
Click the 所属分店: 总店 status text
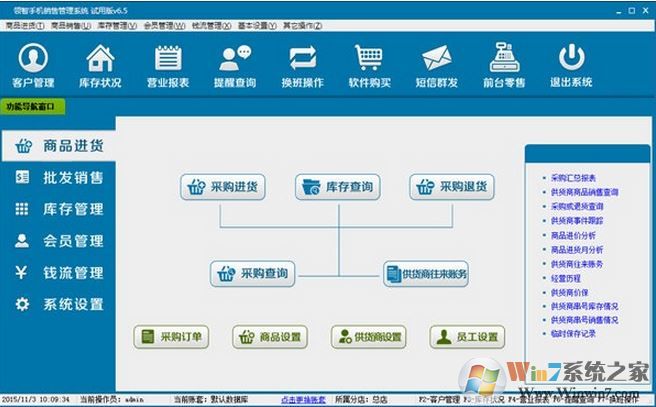pos(361,399)
